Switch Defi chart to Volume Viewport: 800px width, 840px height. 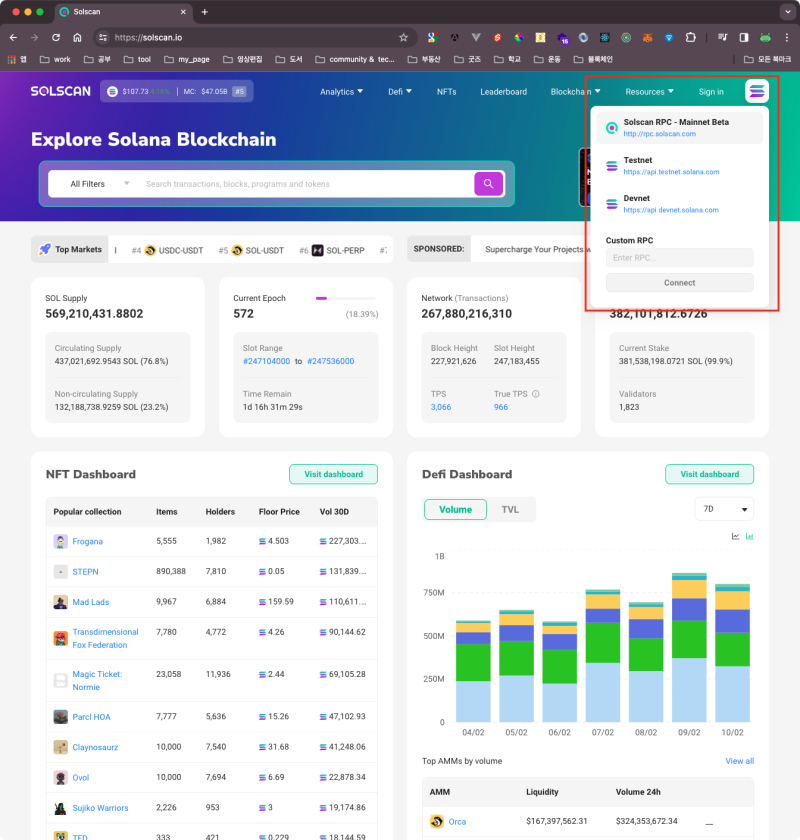455,509
